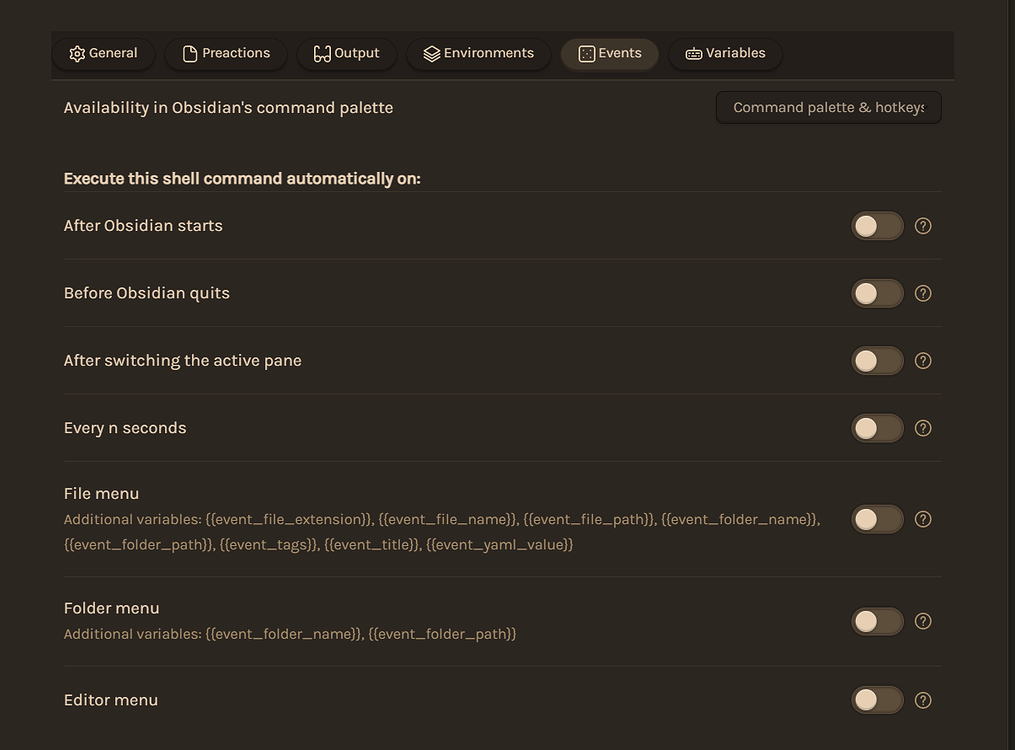Switch to the General tab
This screenshot has height=750, width=1015.
coord(103,54)
